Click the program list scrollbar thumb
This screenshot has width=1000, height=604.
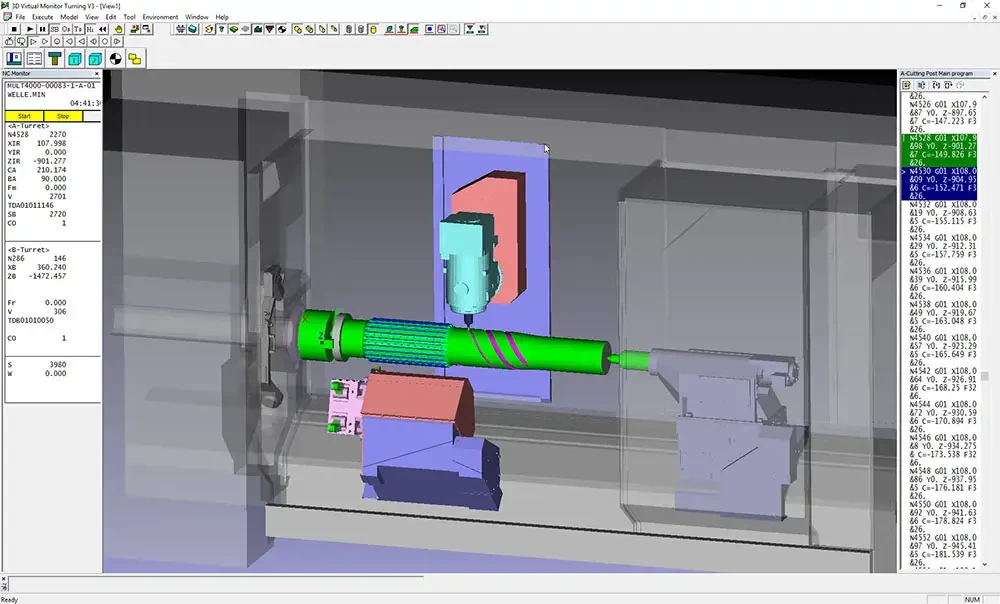pos(985,376)
